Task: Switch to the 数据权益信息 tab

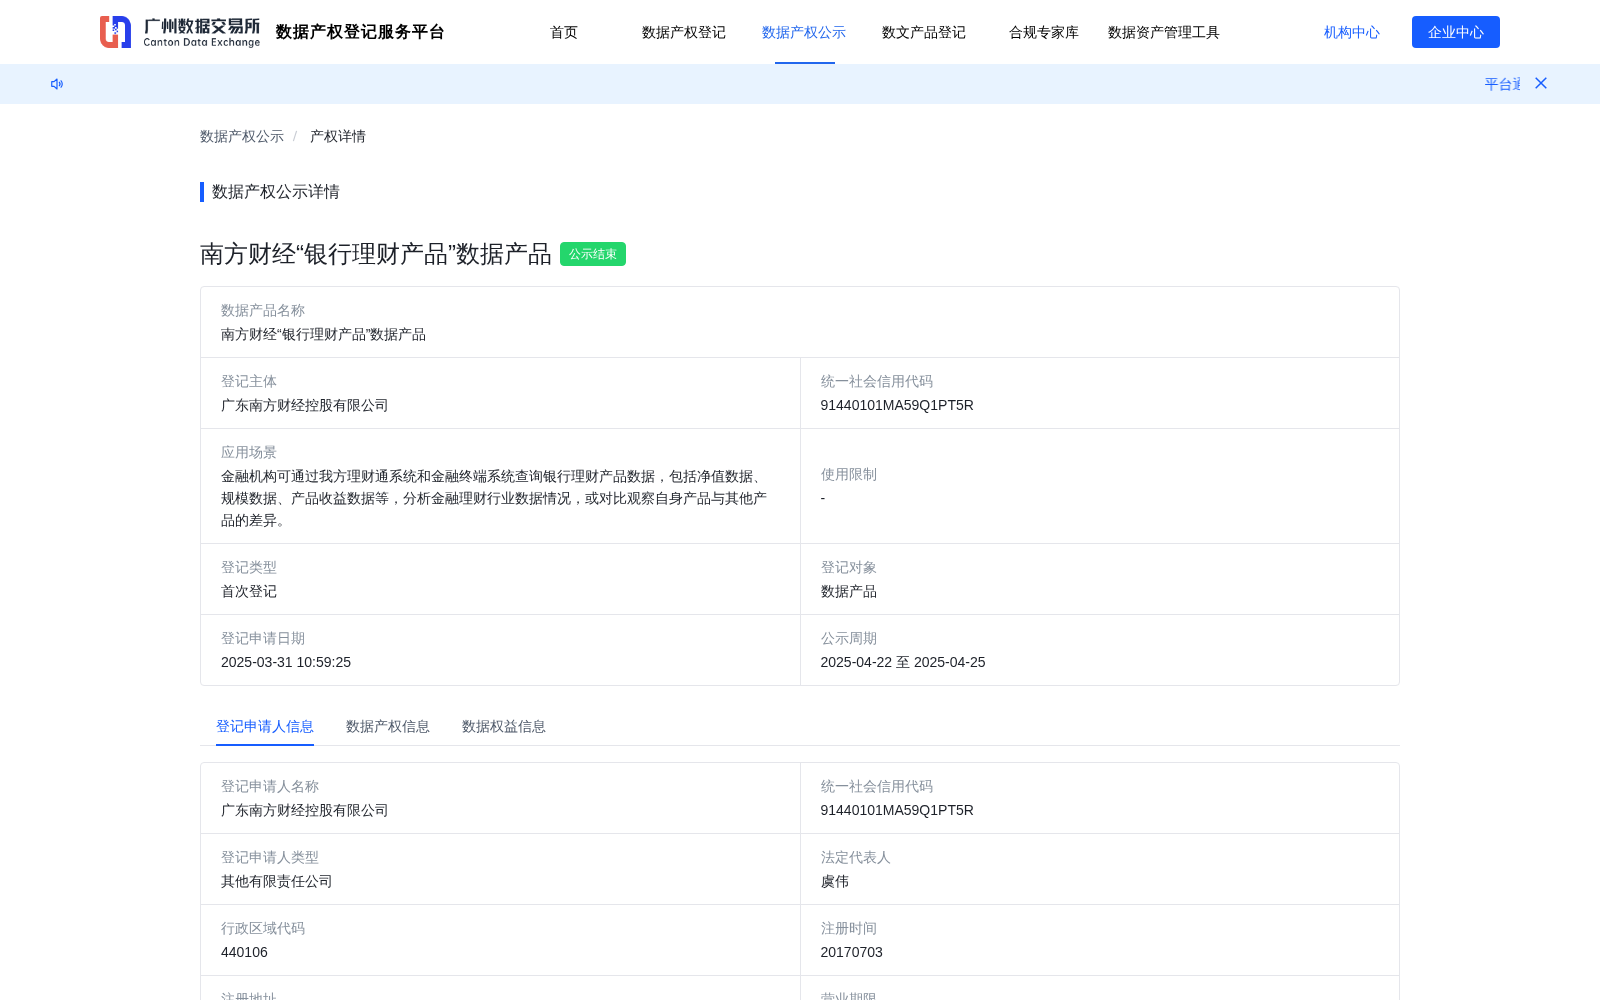Action: 504,726
